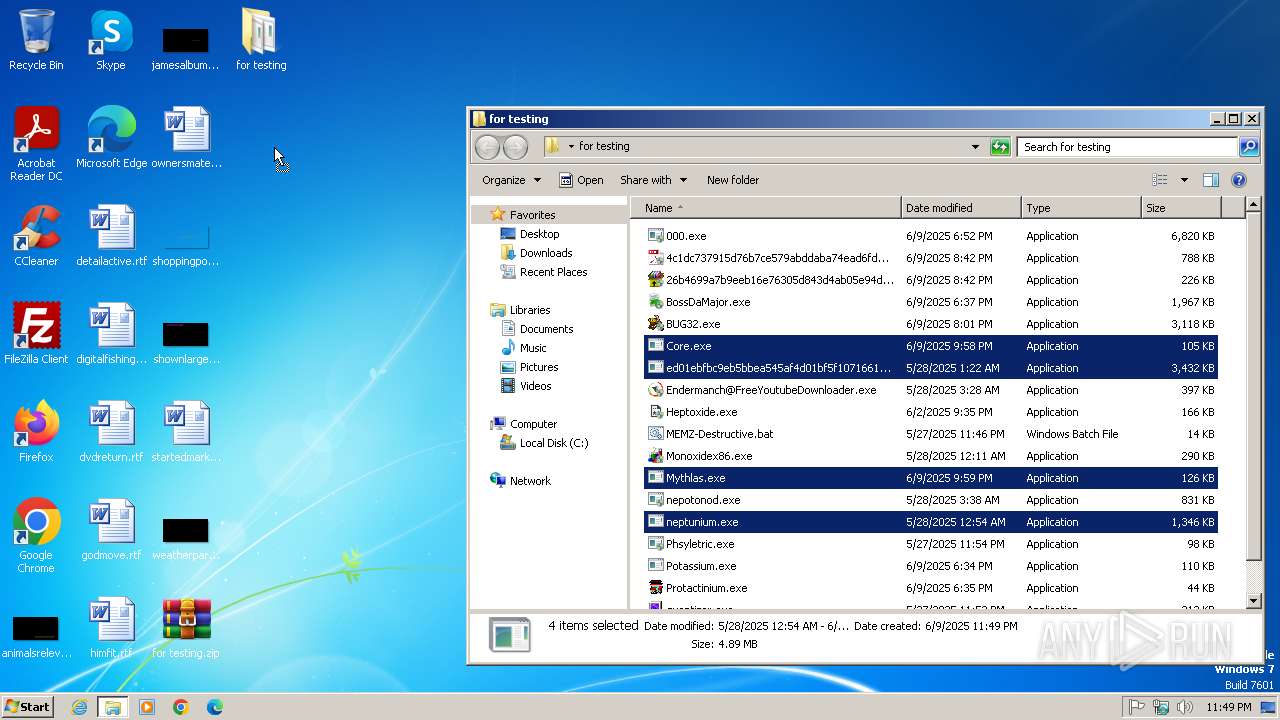This screenshot has width=1280, height=720.
Task: Click Edge icon on the taskbar
Action: point(215,707)
